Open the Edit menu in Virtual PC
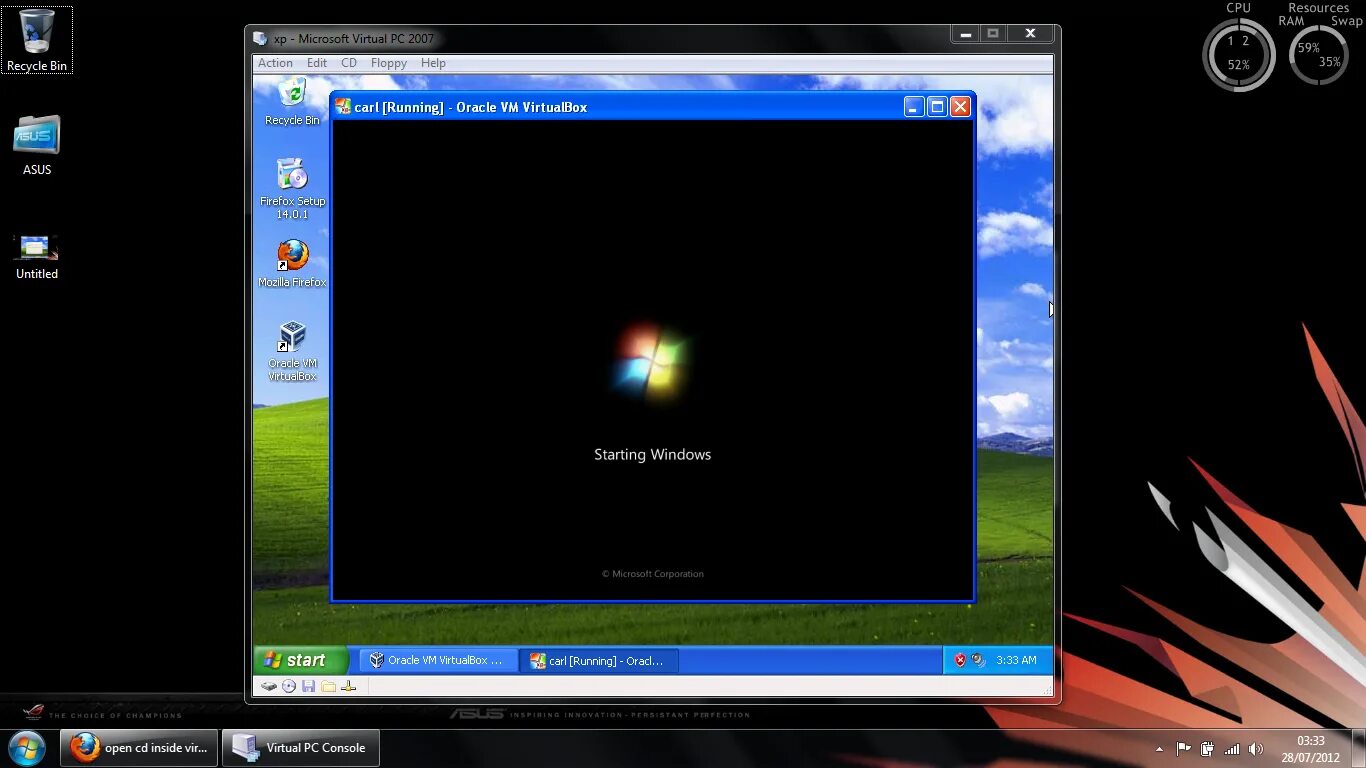The height and width of the screenshot is (768, 1366). 317,63
